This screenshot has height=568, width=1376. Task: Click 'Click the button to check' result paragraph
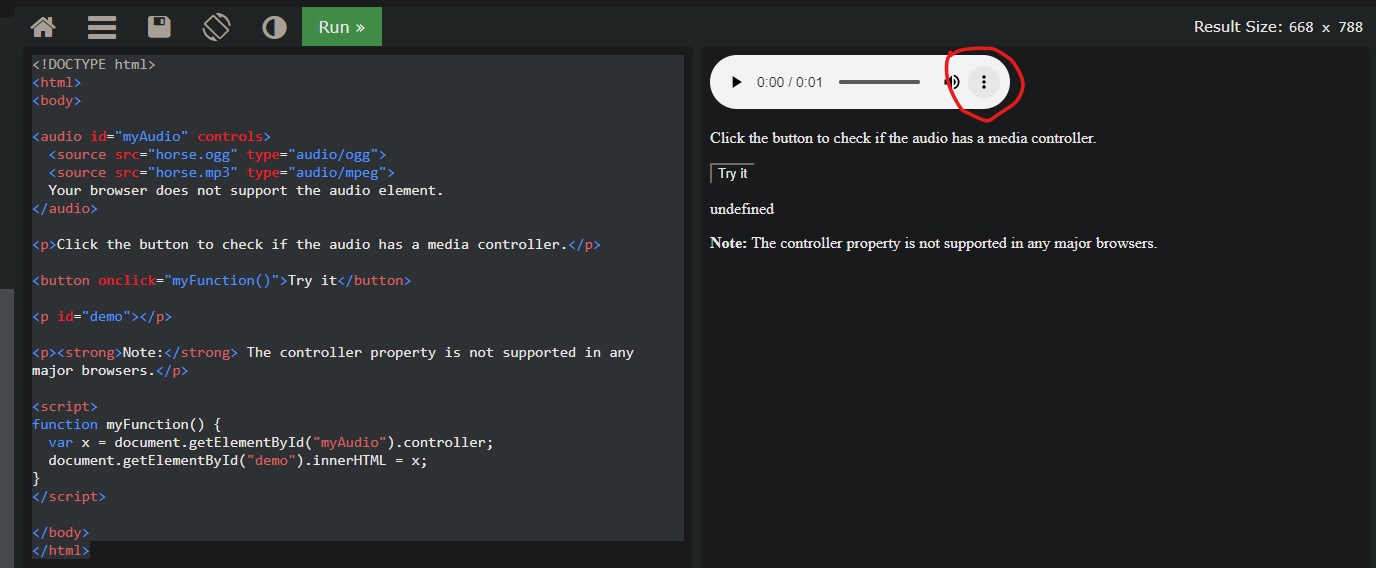click(x=903, y=138)
